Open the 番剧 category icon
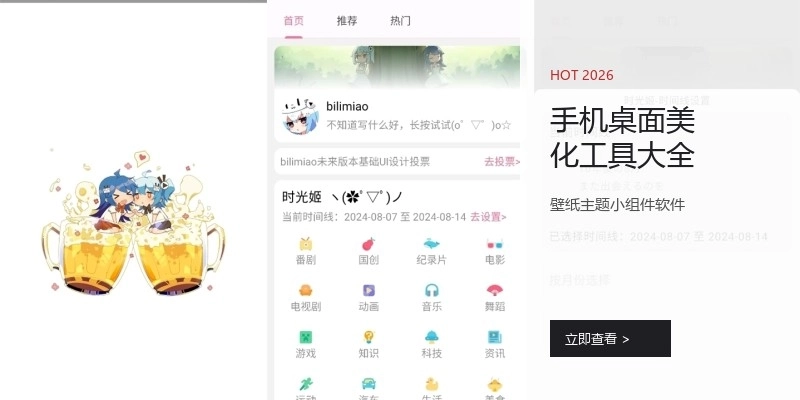 point(306,244)
